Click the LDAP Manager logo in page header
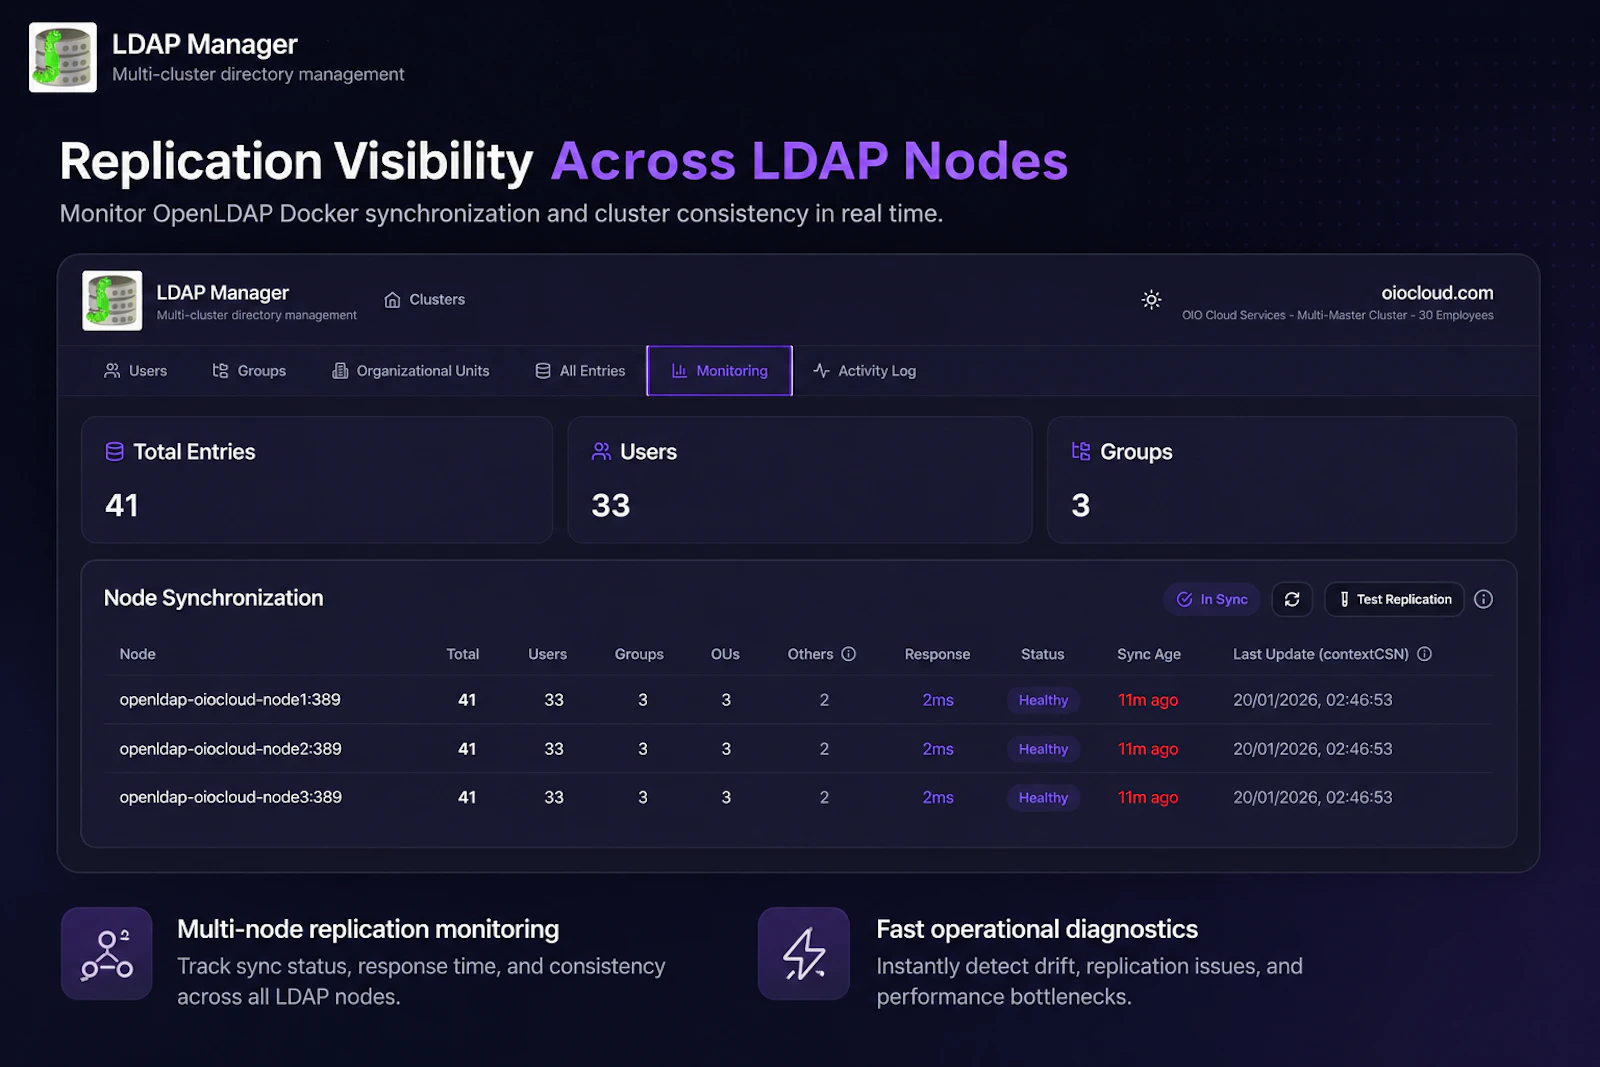The height and width of the screenshot is (1067, 1600). [63, 58]
